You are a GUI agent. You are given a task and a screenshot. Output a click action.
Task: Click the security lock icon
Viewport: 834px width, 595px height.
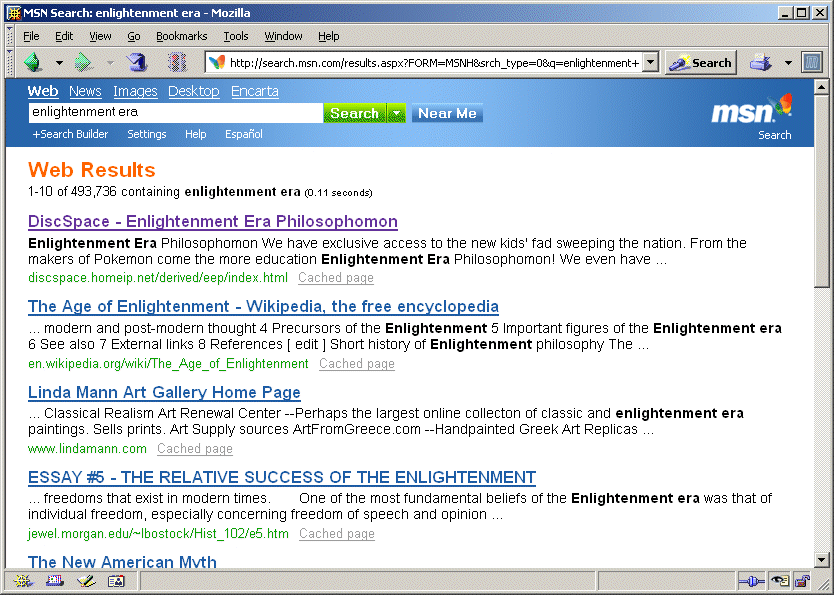point(802,581)
